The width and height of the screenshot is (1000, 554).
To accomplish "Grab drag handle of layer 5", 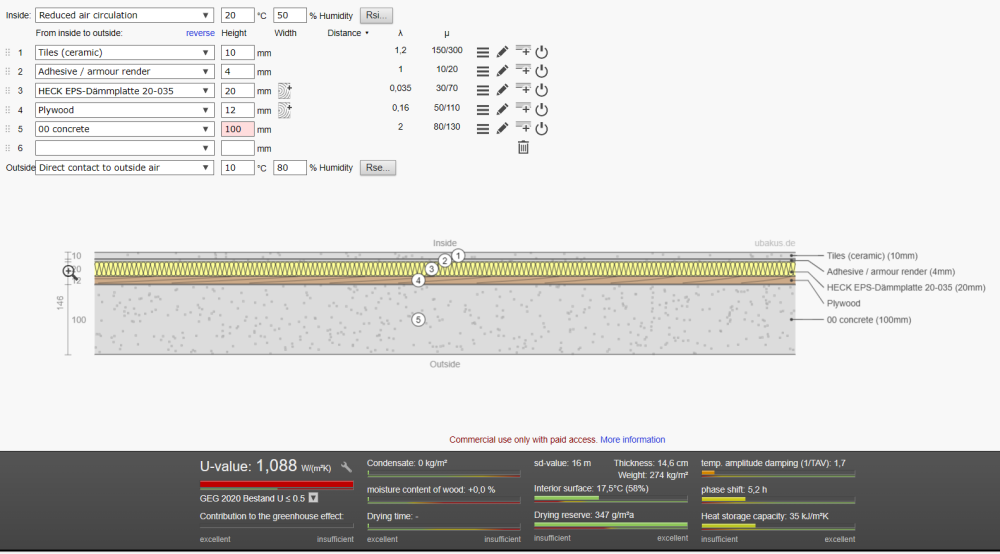I will [8, 129].
